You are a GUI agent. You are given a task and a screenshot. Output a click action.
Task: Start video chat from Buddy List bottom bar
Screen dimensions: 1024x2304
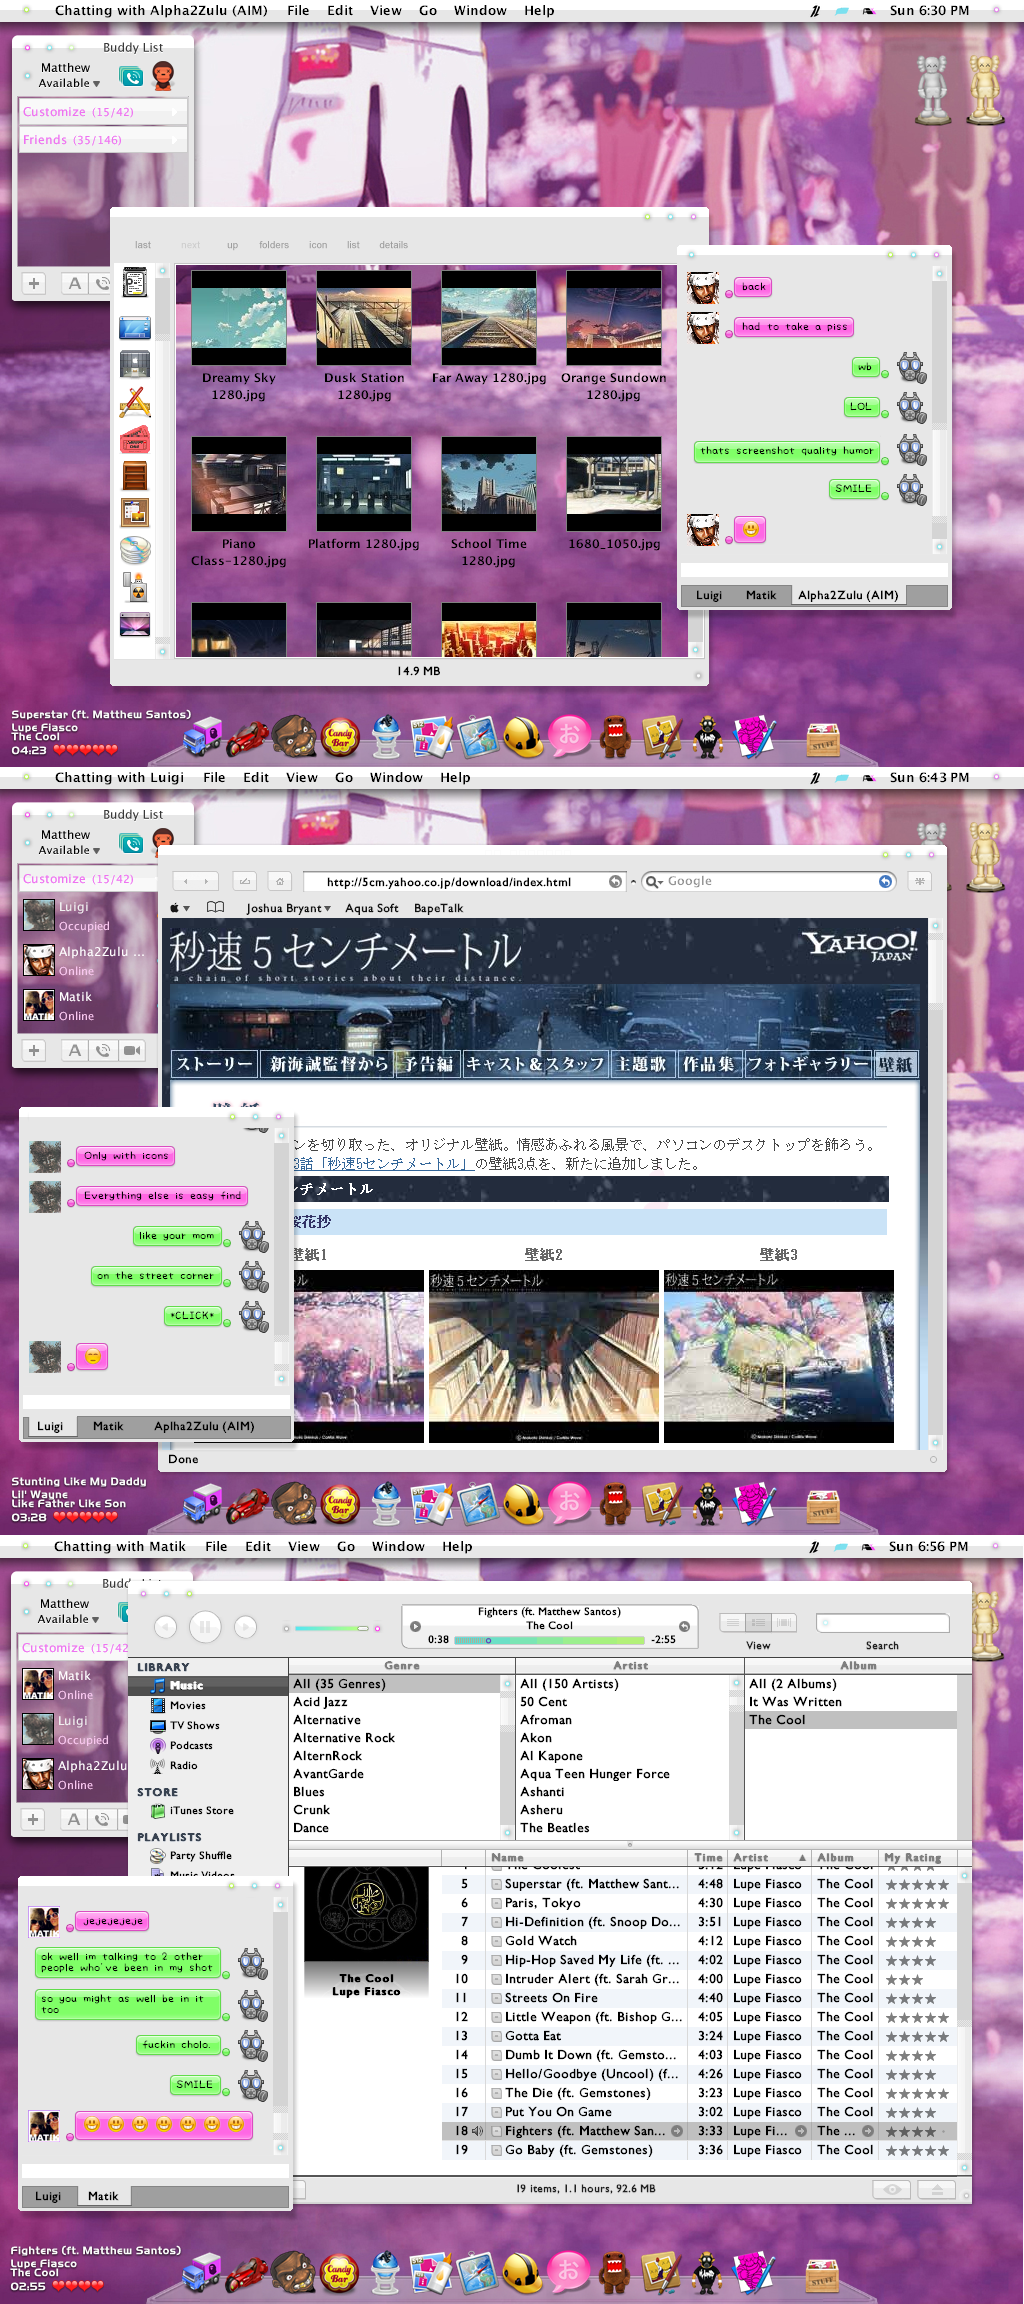pos(132,1050)
